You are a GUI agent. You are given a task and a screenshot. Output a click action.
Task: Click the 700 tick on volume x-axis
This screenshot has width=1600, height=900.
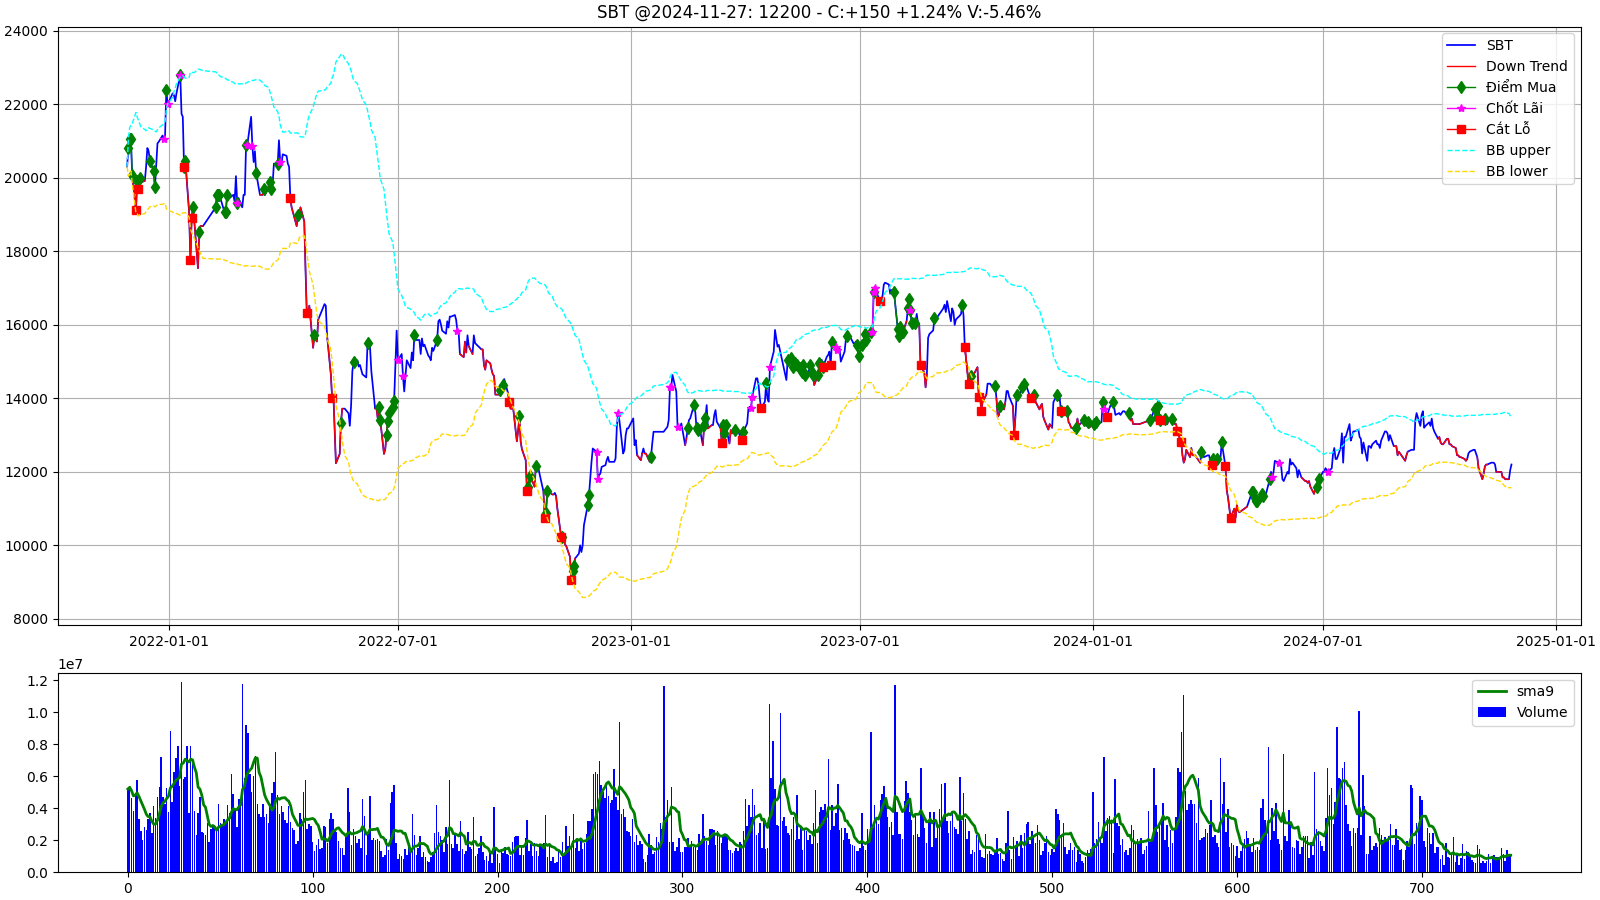[1422, 888]
